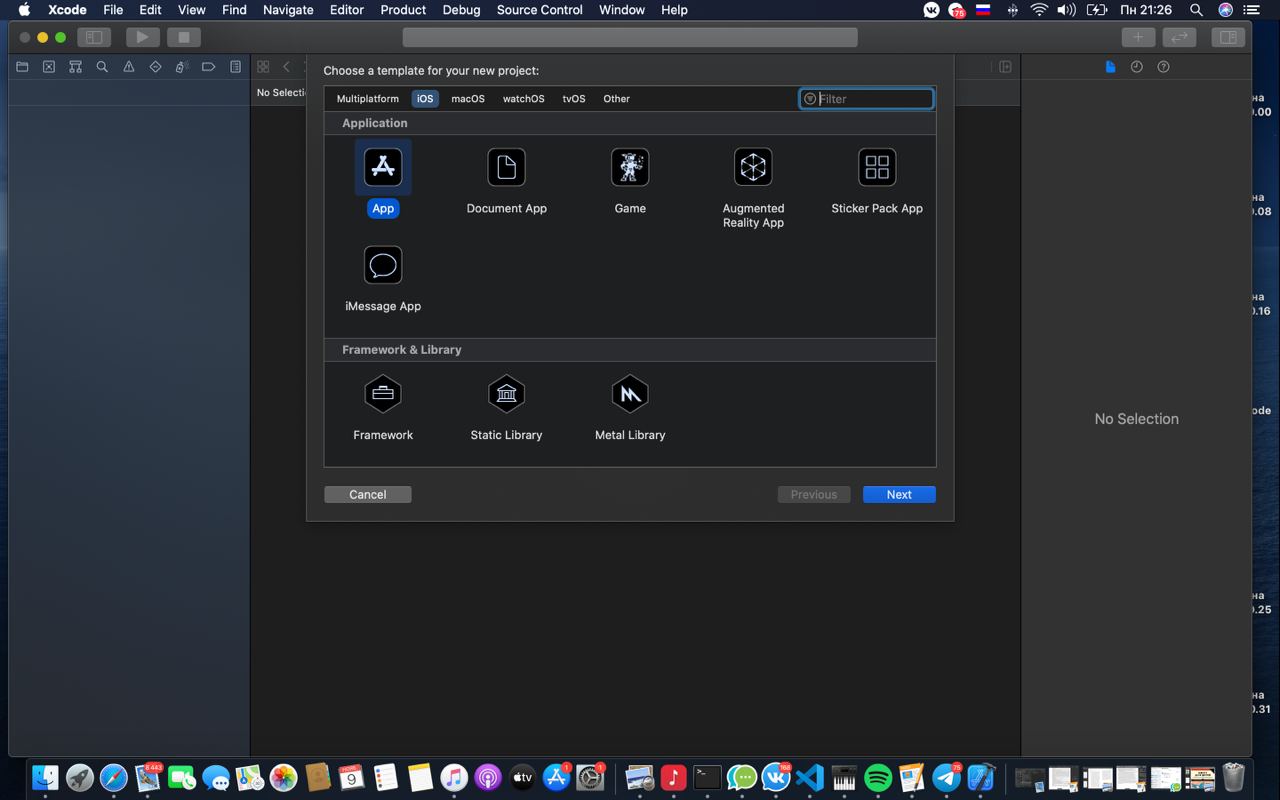Go back in editor history
1280x800 pixels.
click(286, 67)
